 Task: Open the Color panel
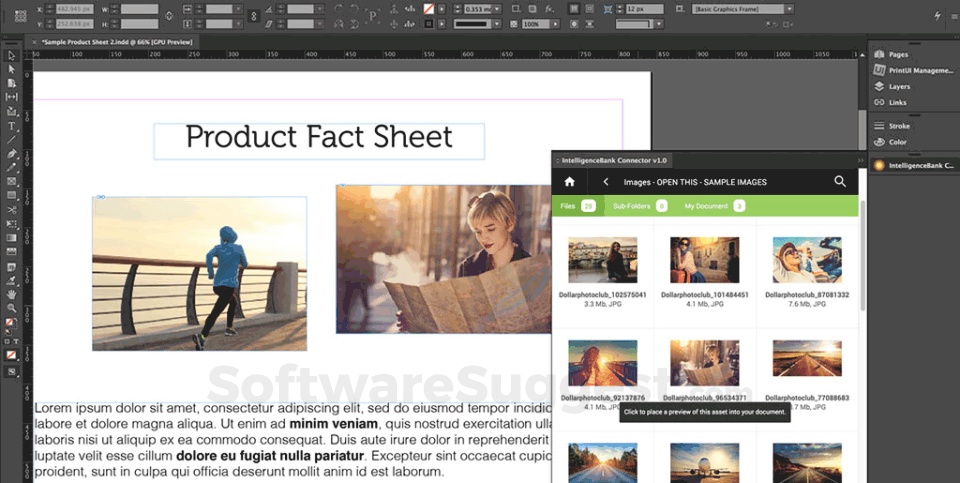tap(891, 142)
